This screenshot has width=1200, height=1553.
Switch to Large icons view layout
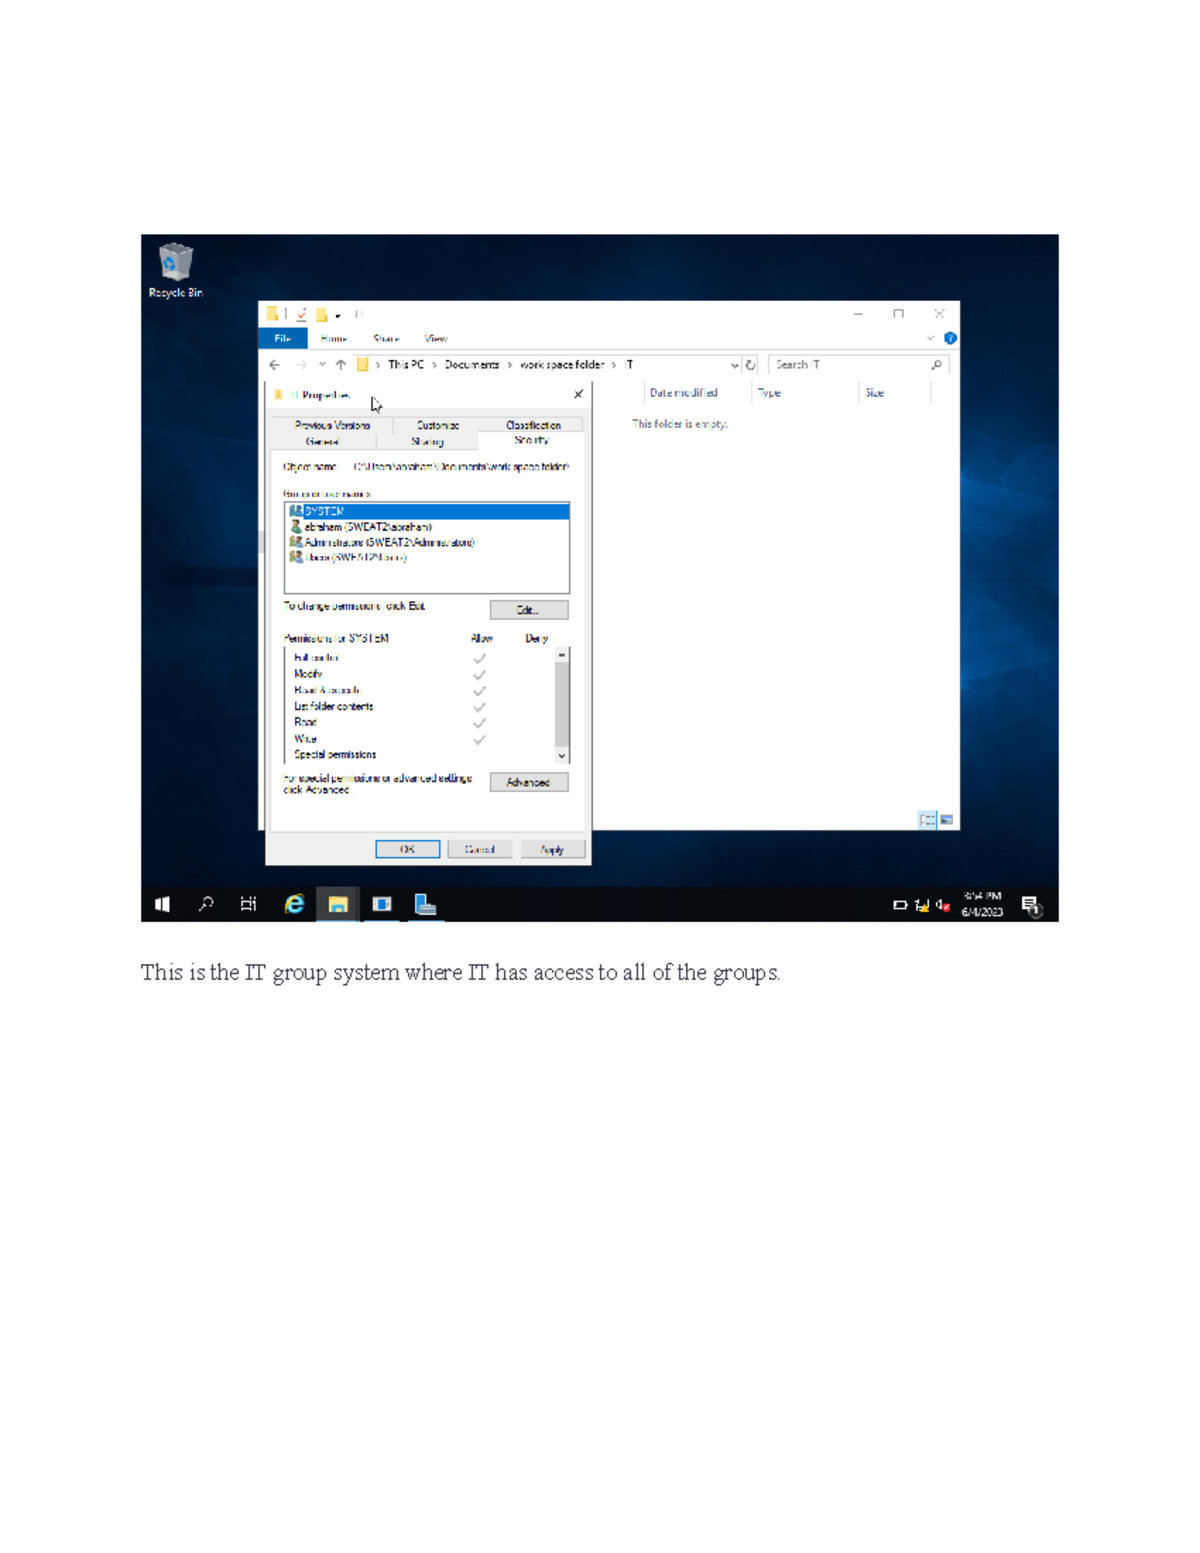[x=946, y=820]
